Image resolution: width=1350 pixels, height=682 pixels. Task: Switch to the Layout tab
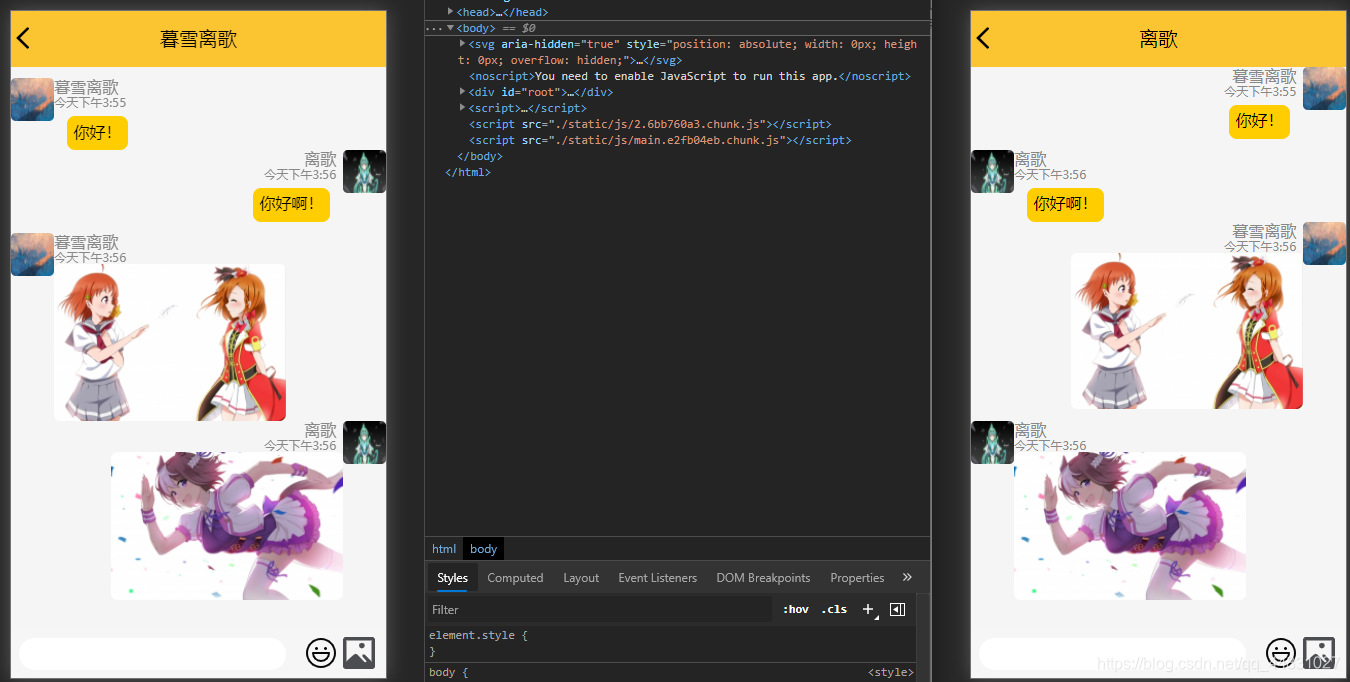(x=581, y=578)
